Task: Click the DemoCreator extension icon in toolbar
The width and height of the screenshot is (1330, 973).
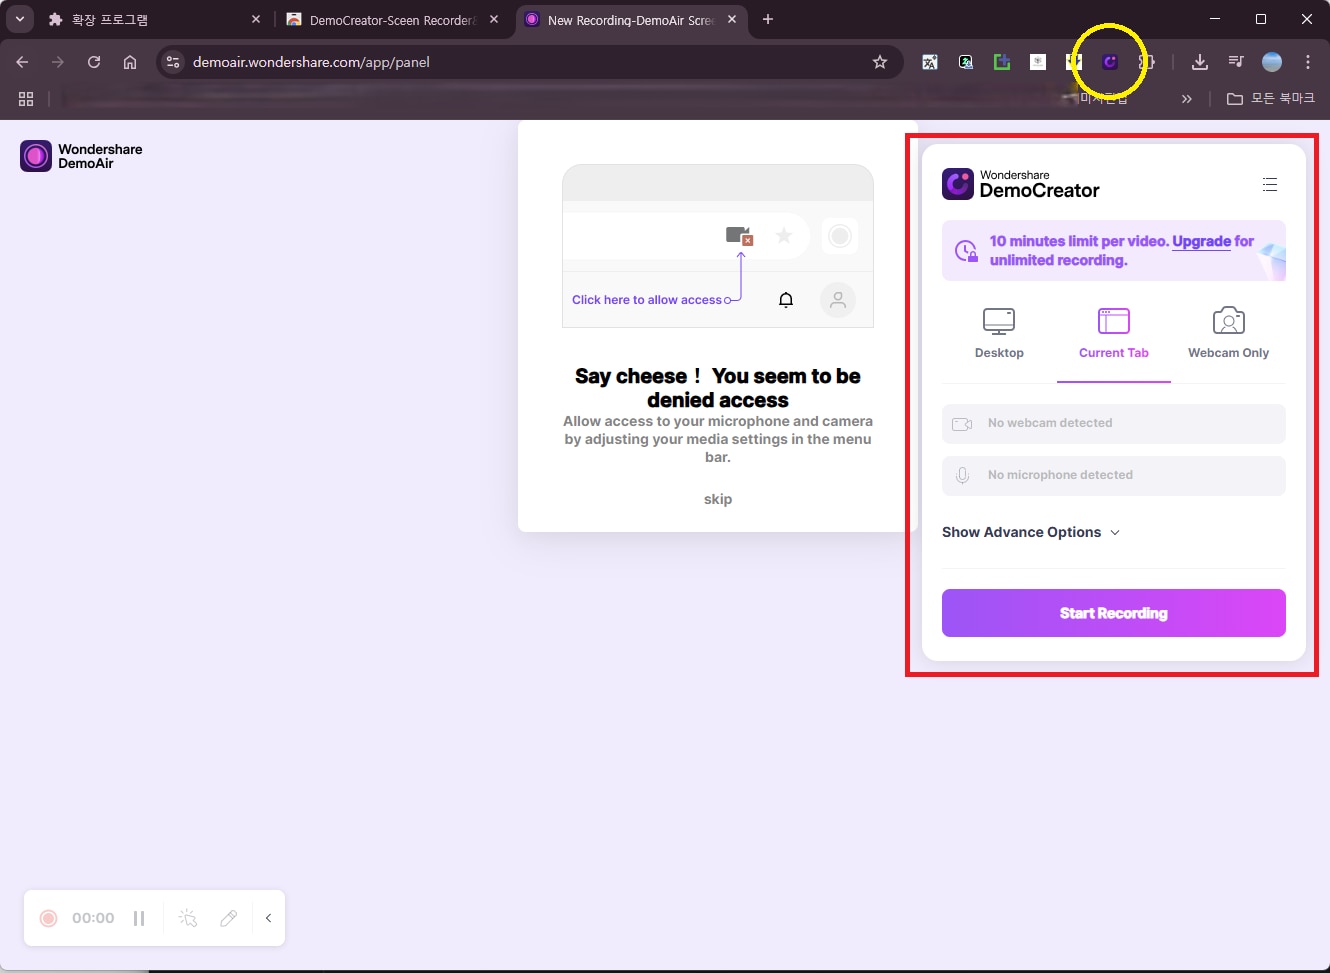Action: pyautogui.click(x=1110, y=62)
